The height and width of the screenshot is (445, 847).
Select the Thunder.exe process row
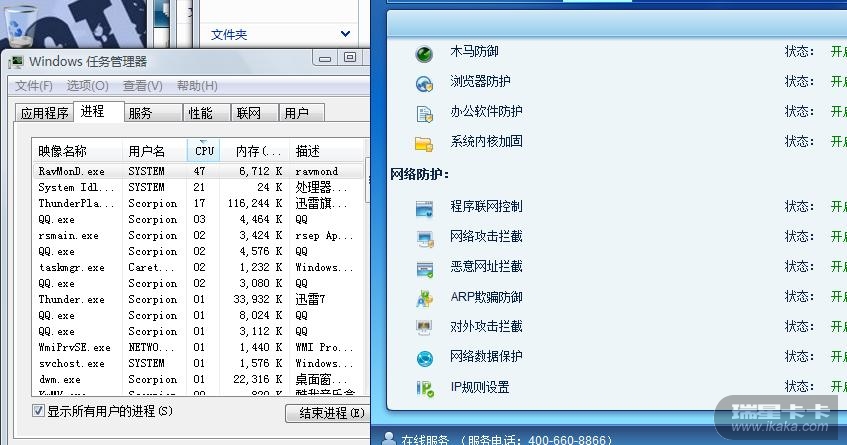point(199,299)
